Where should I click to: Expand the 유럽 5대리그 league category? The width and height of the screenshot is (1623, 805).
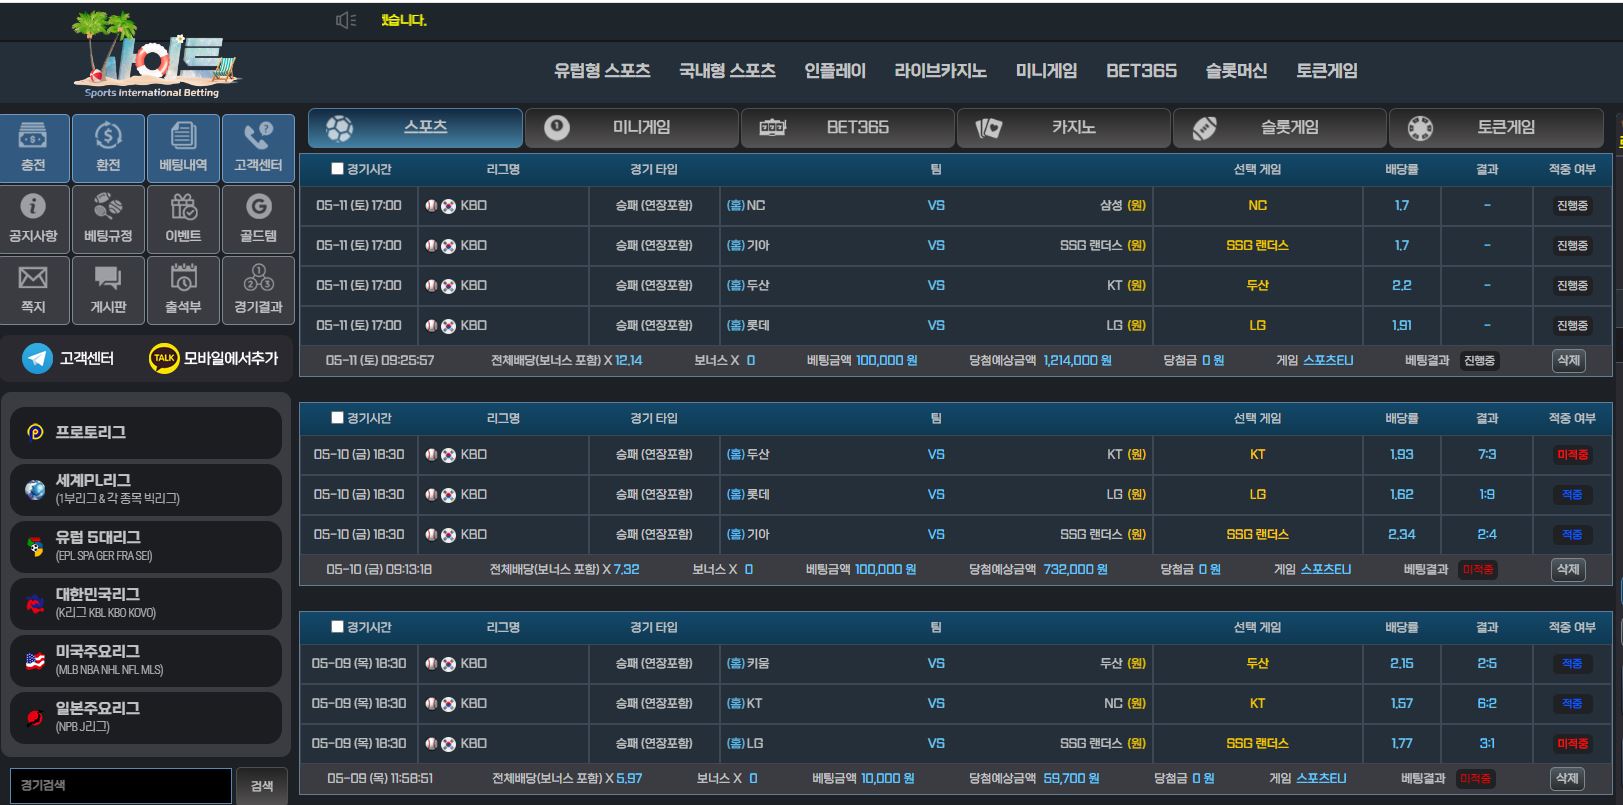(146, 546)
